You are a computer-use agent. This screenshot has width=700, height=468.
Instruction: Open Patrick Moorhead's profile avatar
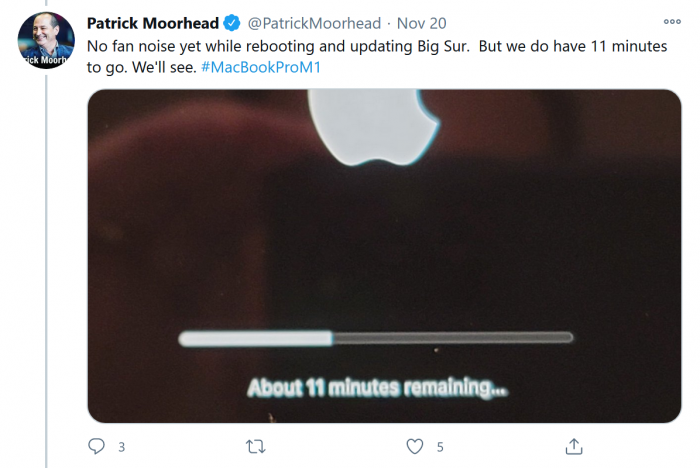pos(47,41)
